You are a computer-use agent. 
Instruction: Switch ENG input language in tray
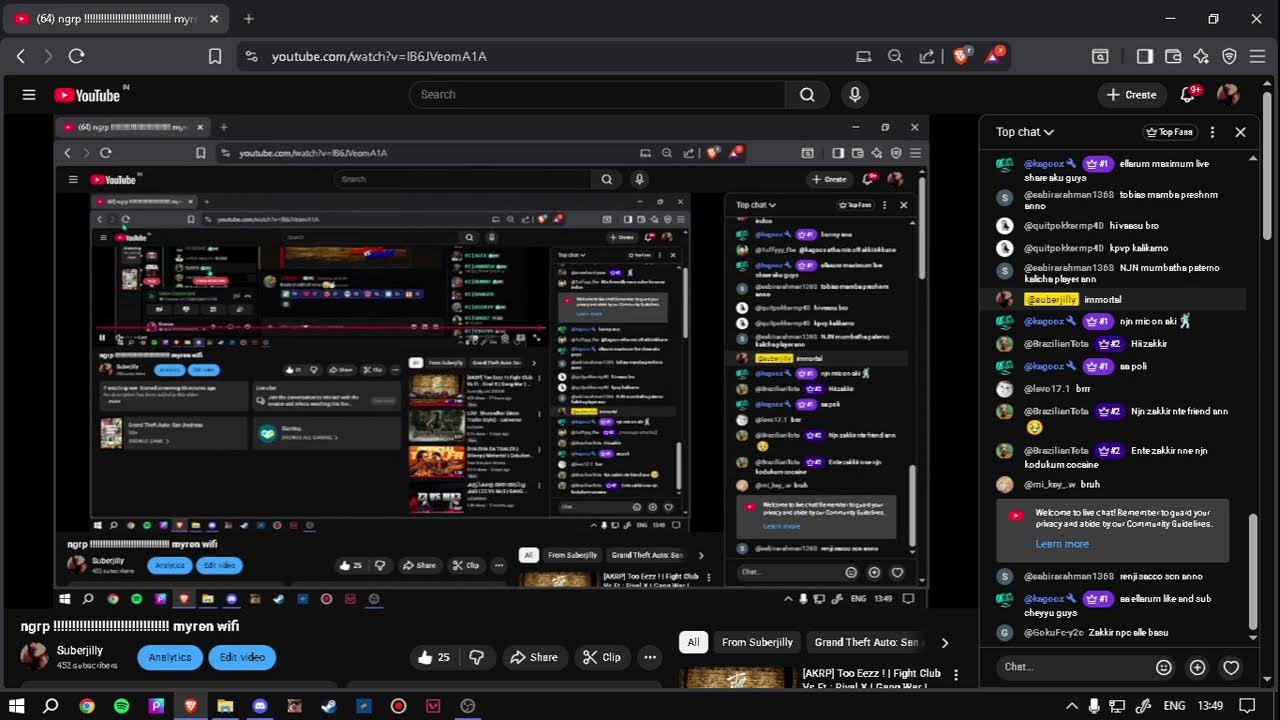click(x=1174, y=706)
